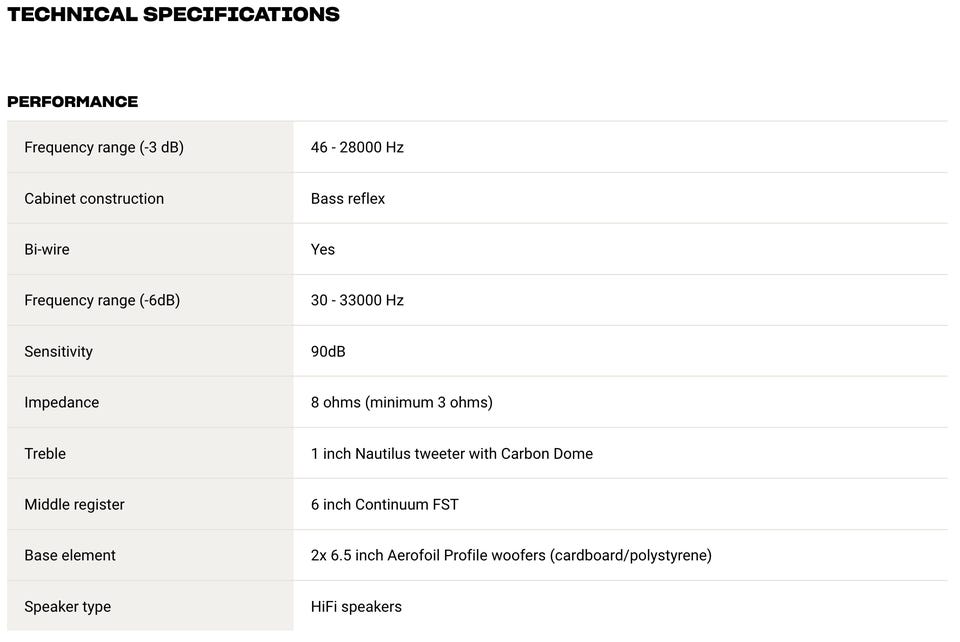Select the Frequency range (-6dB) label
Image resolution: width=960 pixels, height=642 pixels.
102,300
